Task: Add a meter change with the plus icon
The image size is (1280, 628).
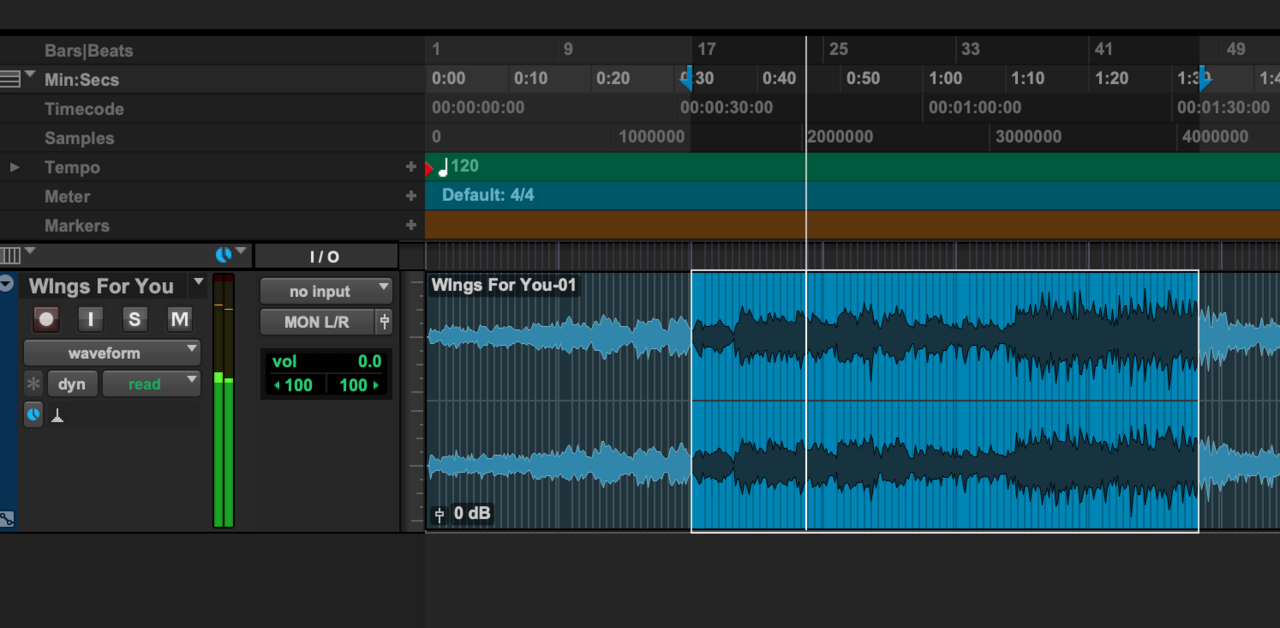Action: 410,196
